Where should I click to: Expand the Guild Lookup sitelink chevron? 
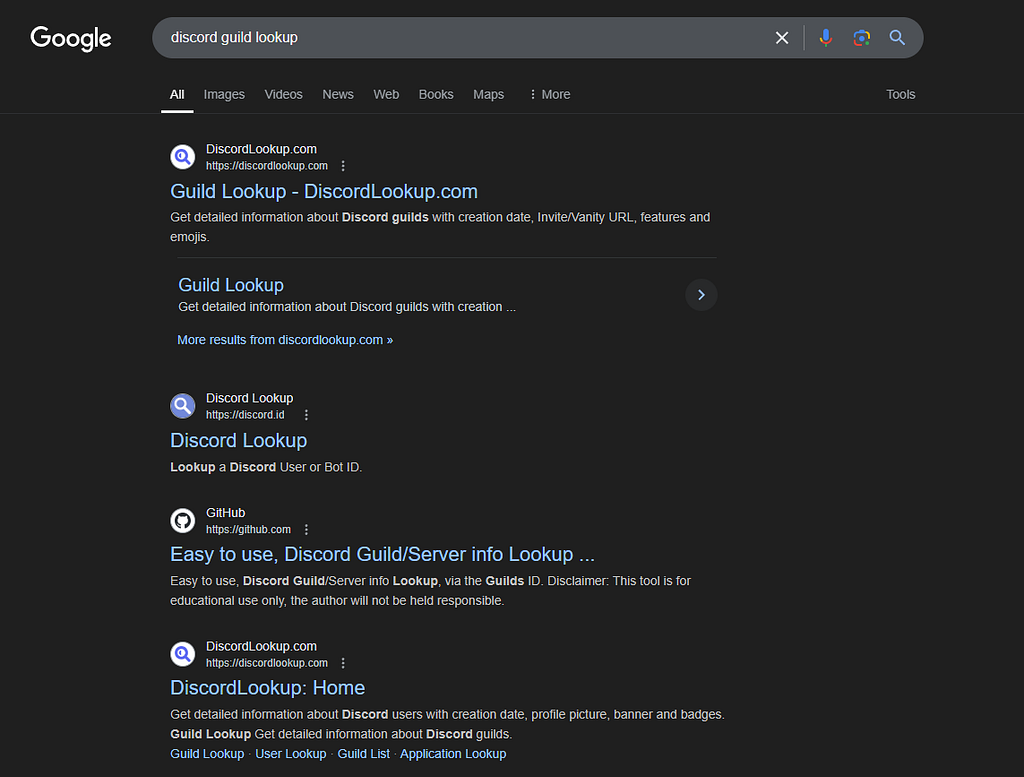coord(701,295)
